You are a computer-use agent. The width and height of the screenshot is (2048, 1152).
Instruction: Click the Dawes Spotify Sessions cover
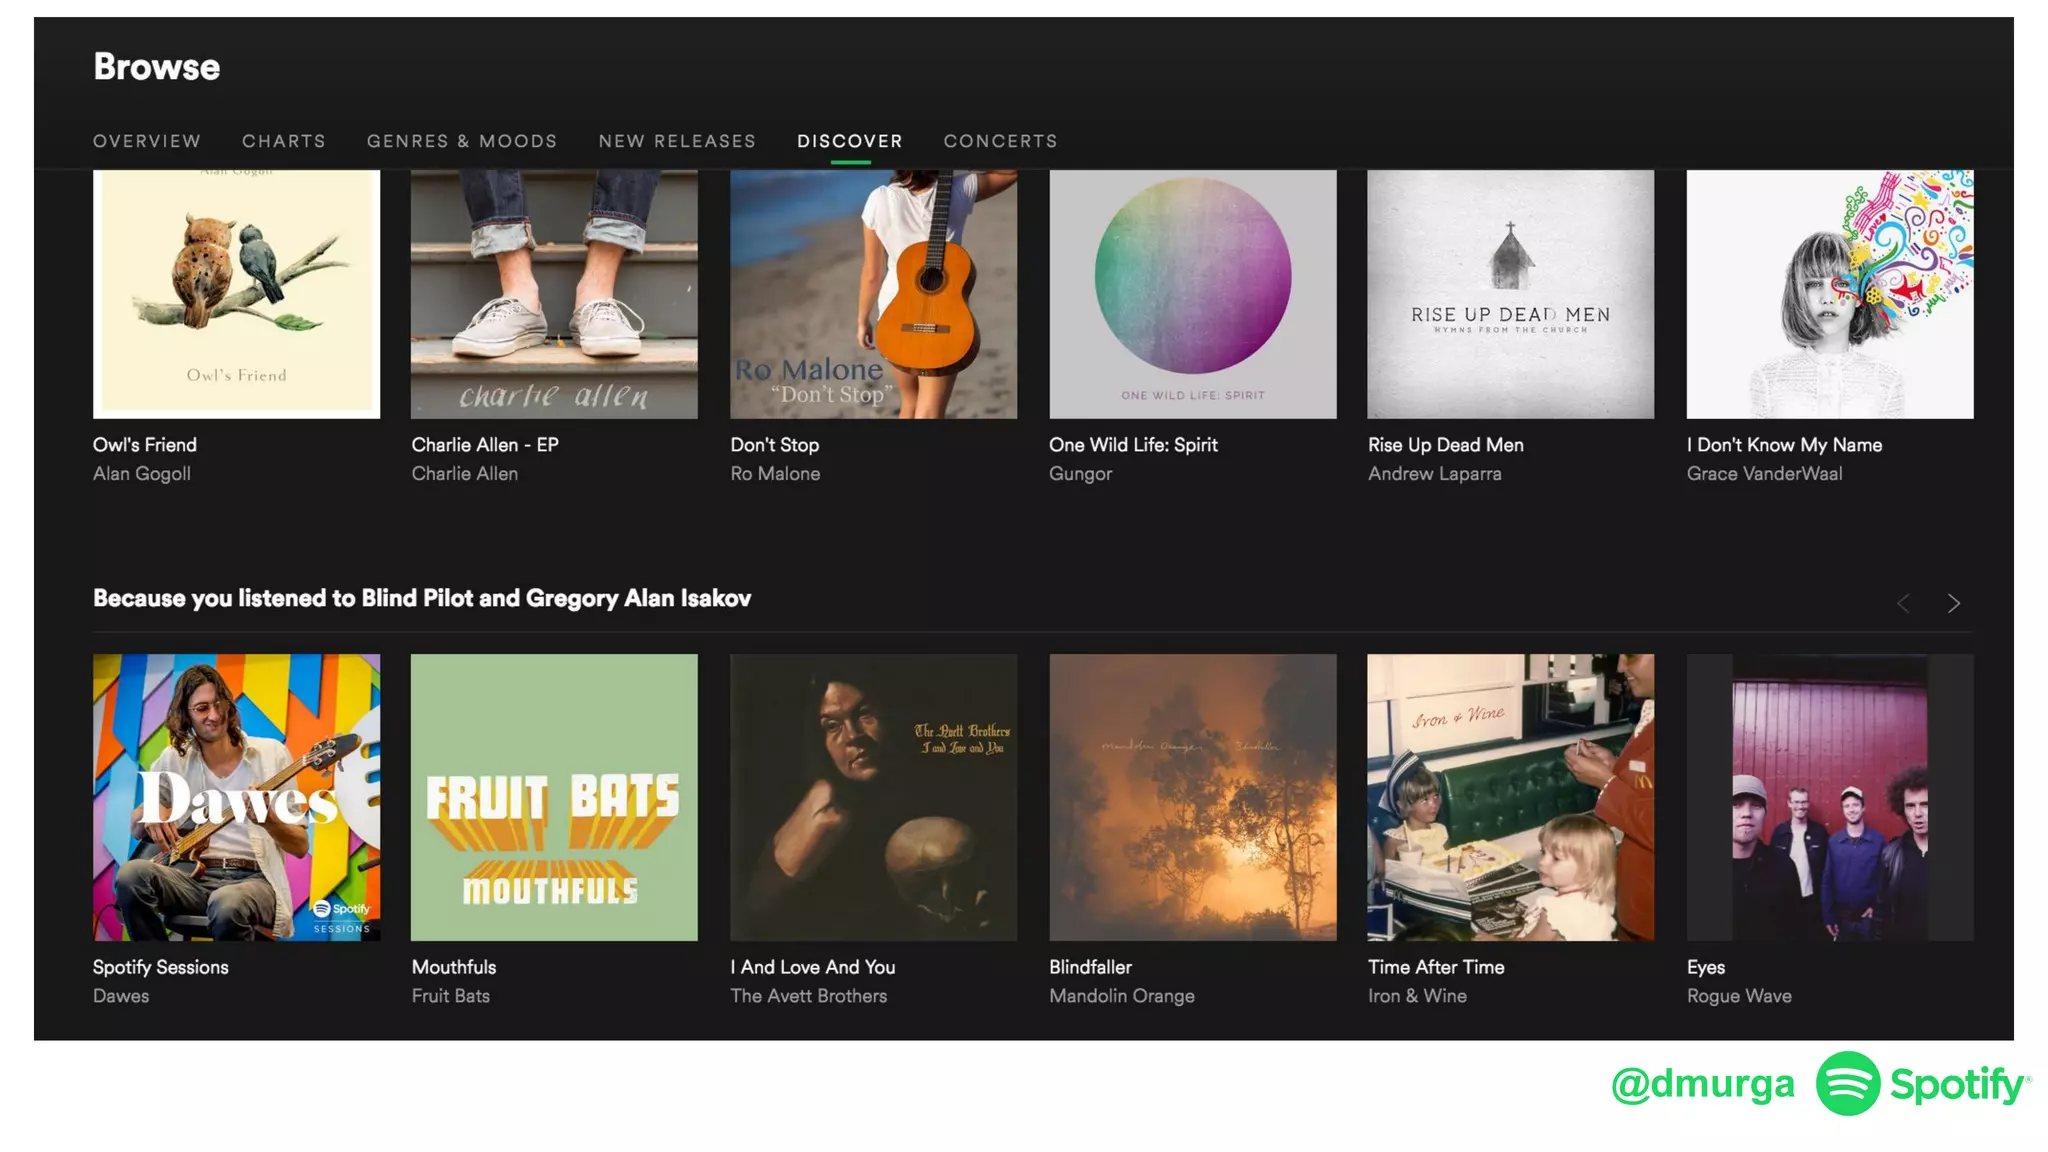(236, 797)
